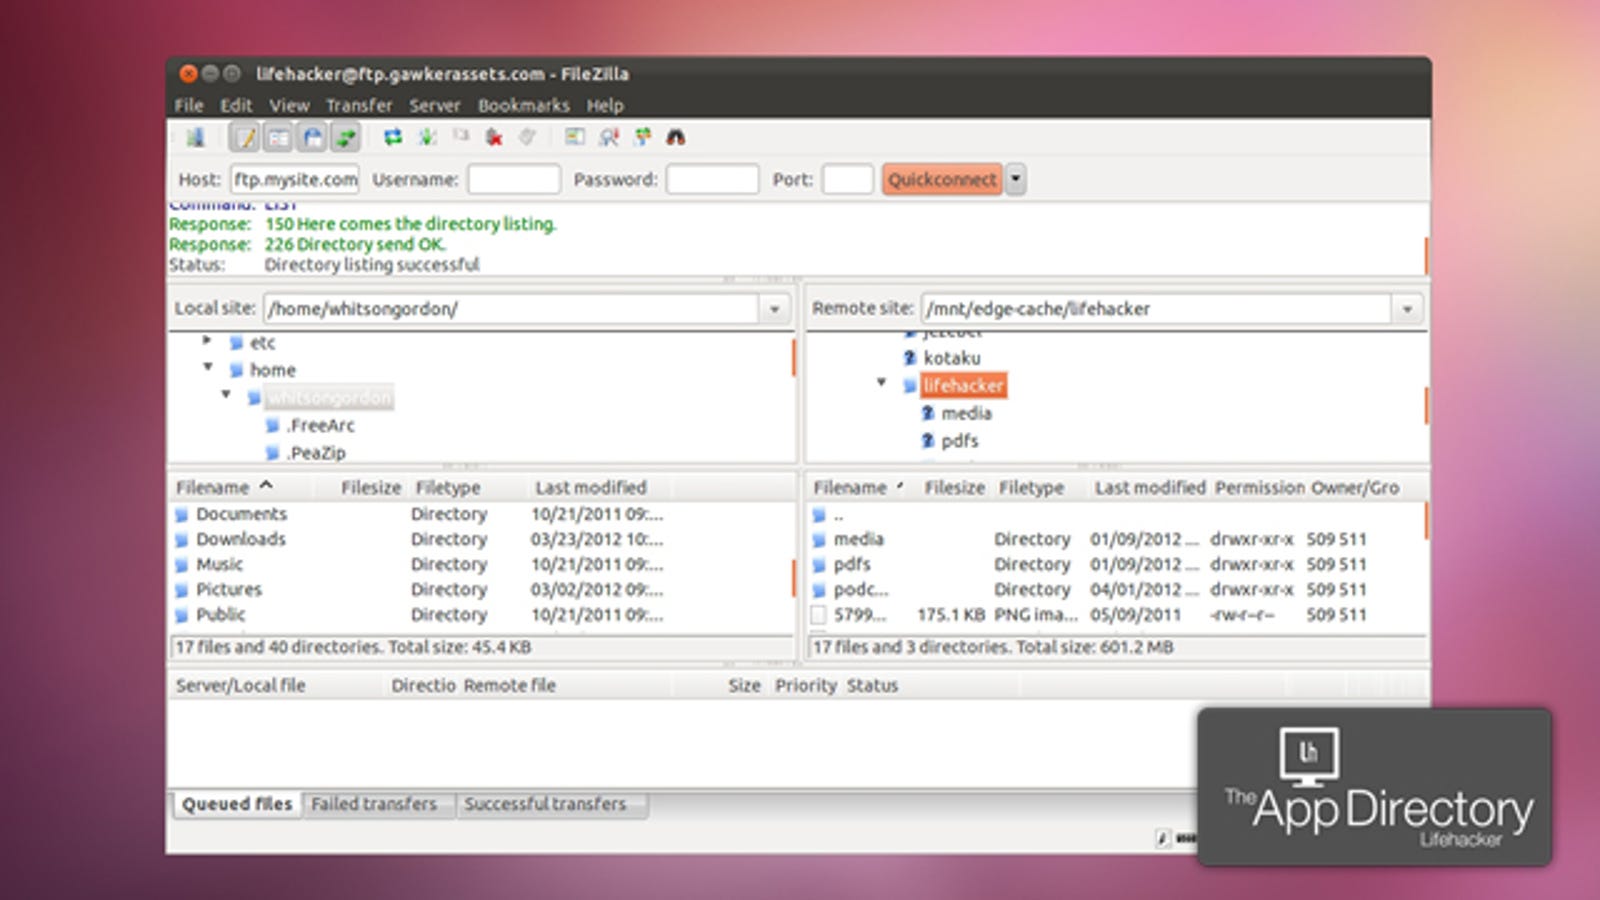Click the reconnect to last server icon

pyautogui.click(x=528, y=137)
